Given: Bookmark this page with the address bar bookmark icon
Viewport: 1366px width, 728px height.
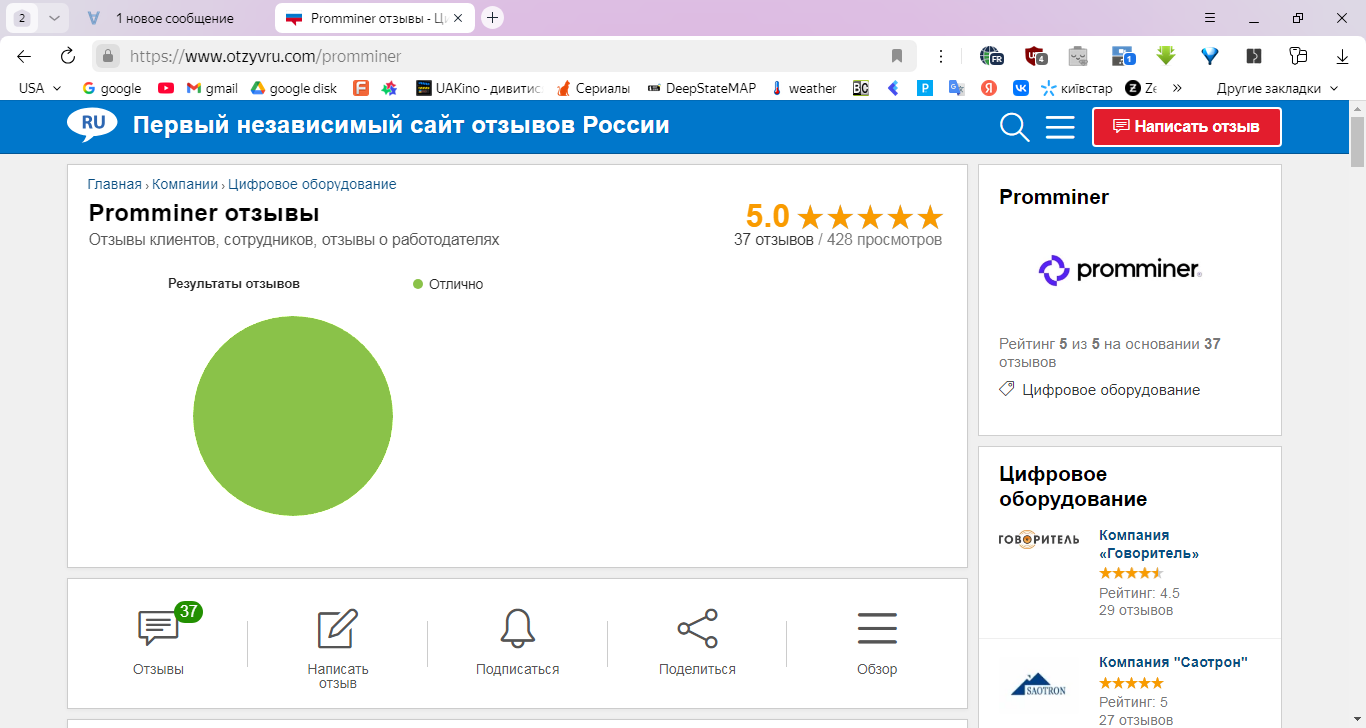Looking at the screenshot, I should (x=897, y=56).
